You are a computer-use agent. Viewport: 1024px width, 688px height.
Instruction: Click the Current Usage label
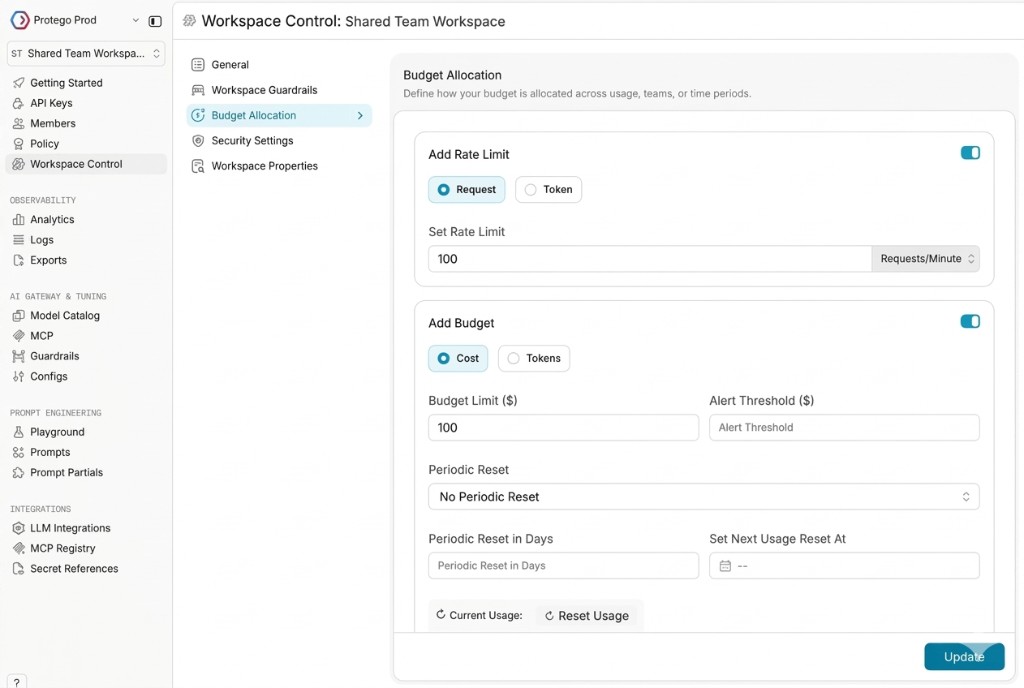pyautogui.click(x=485, y=616)
